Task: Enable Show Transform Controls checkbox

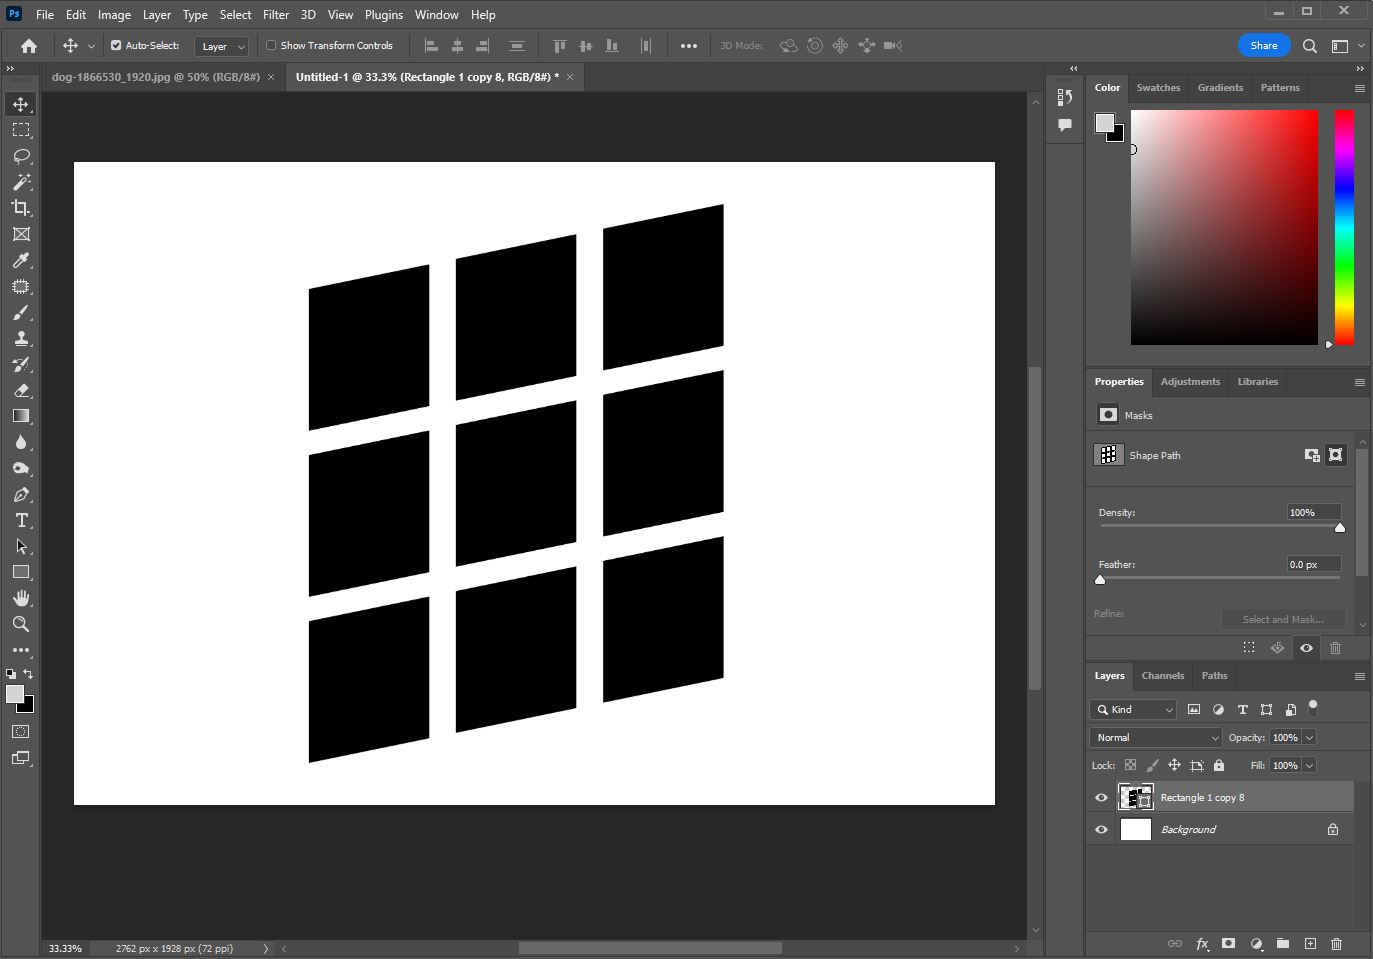Action: (271, 45)
